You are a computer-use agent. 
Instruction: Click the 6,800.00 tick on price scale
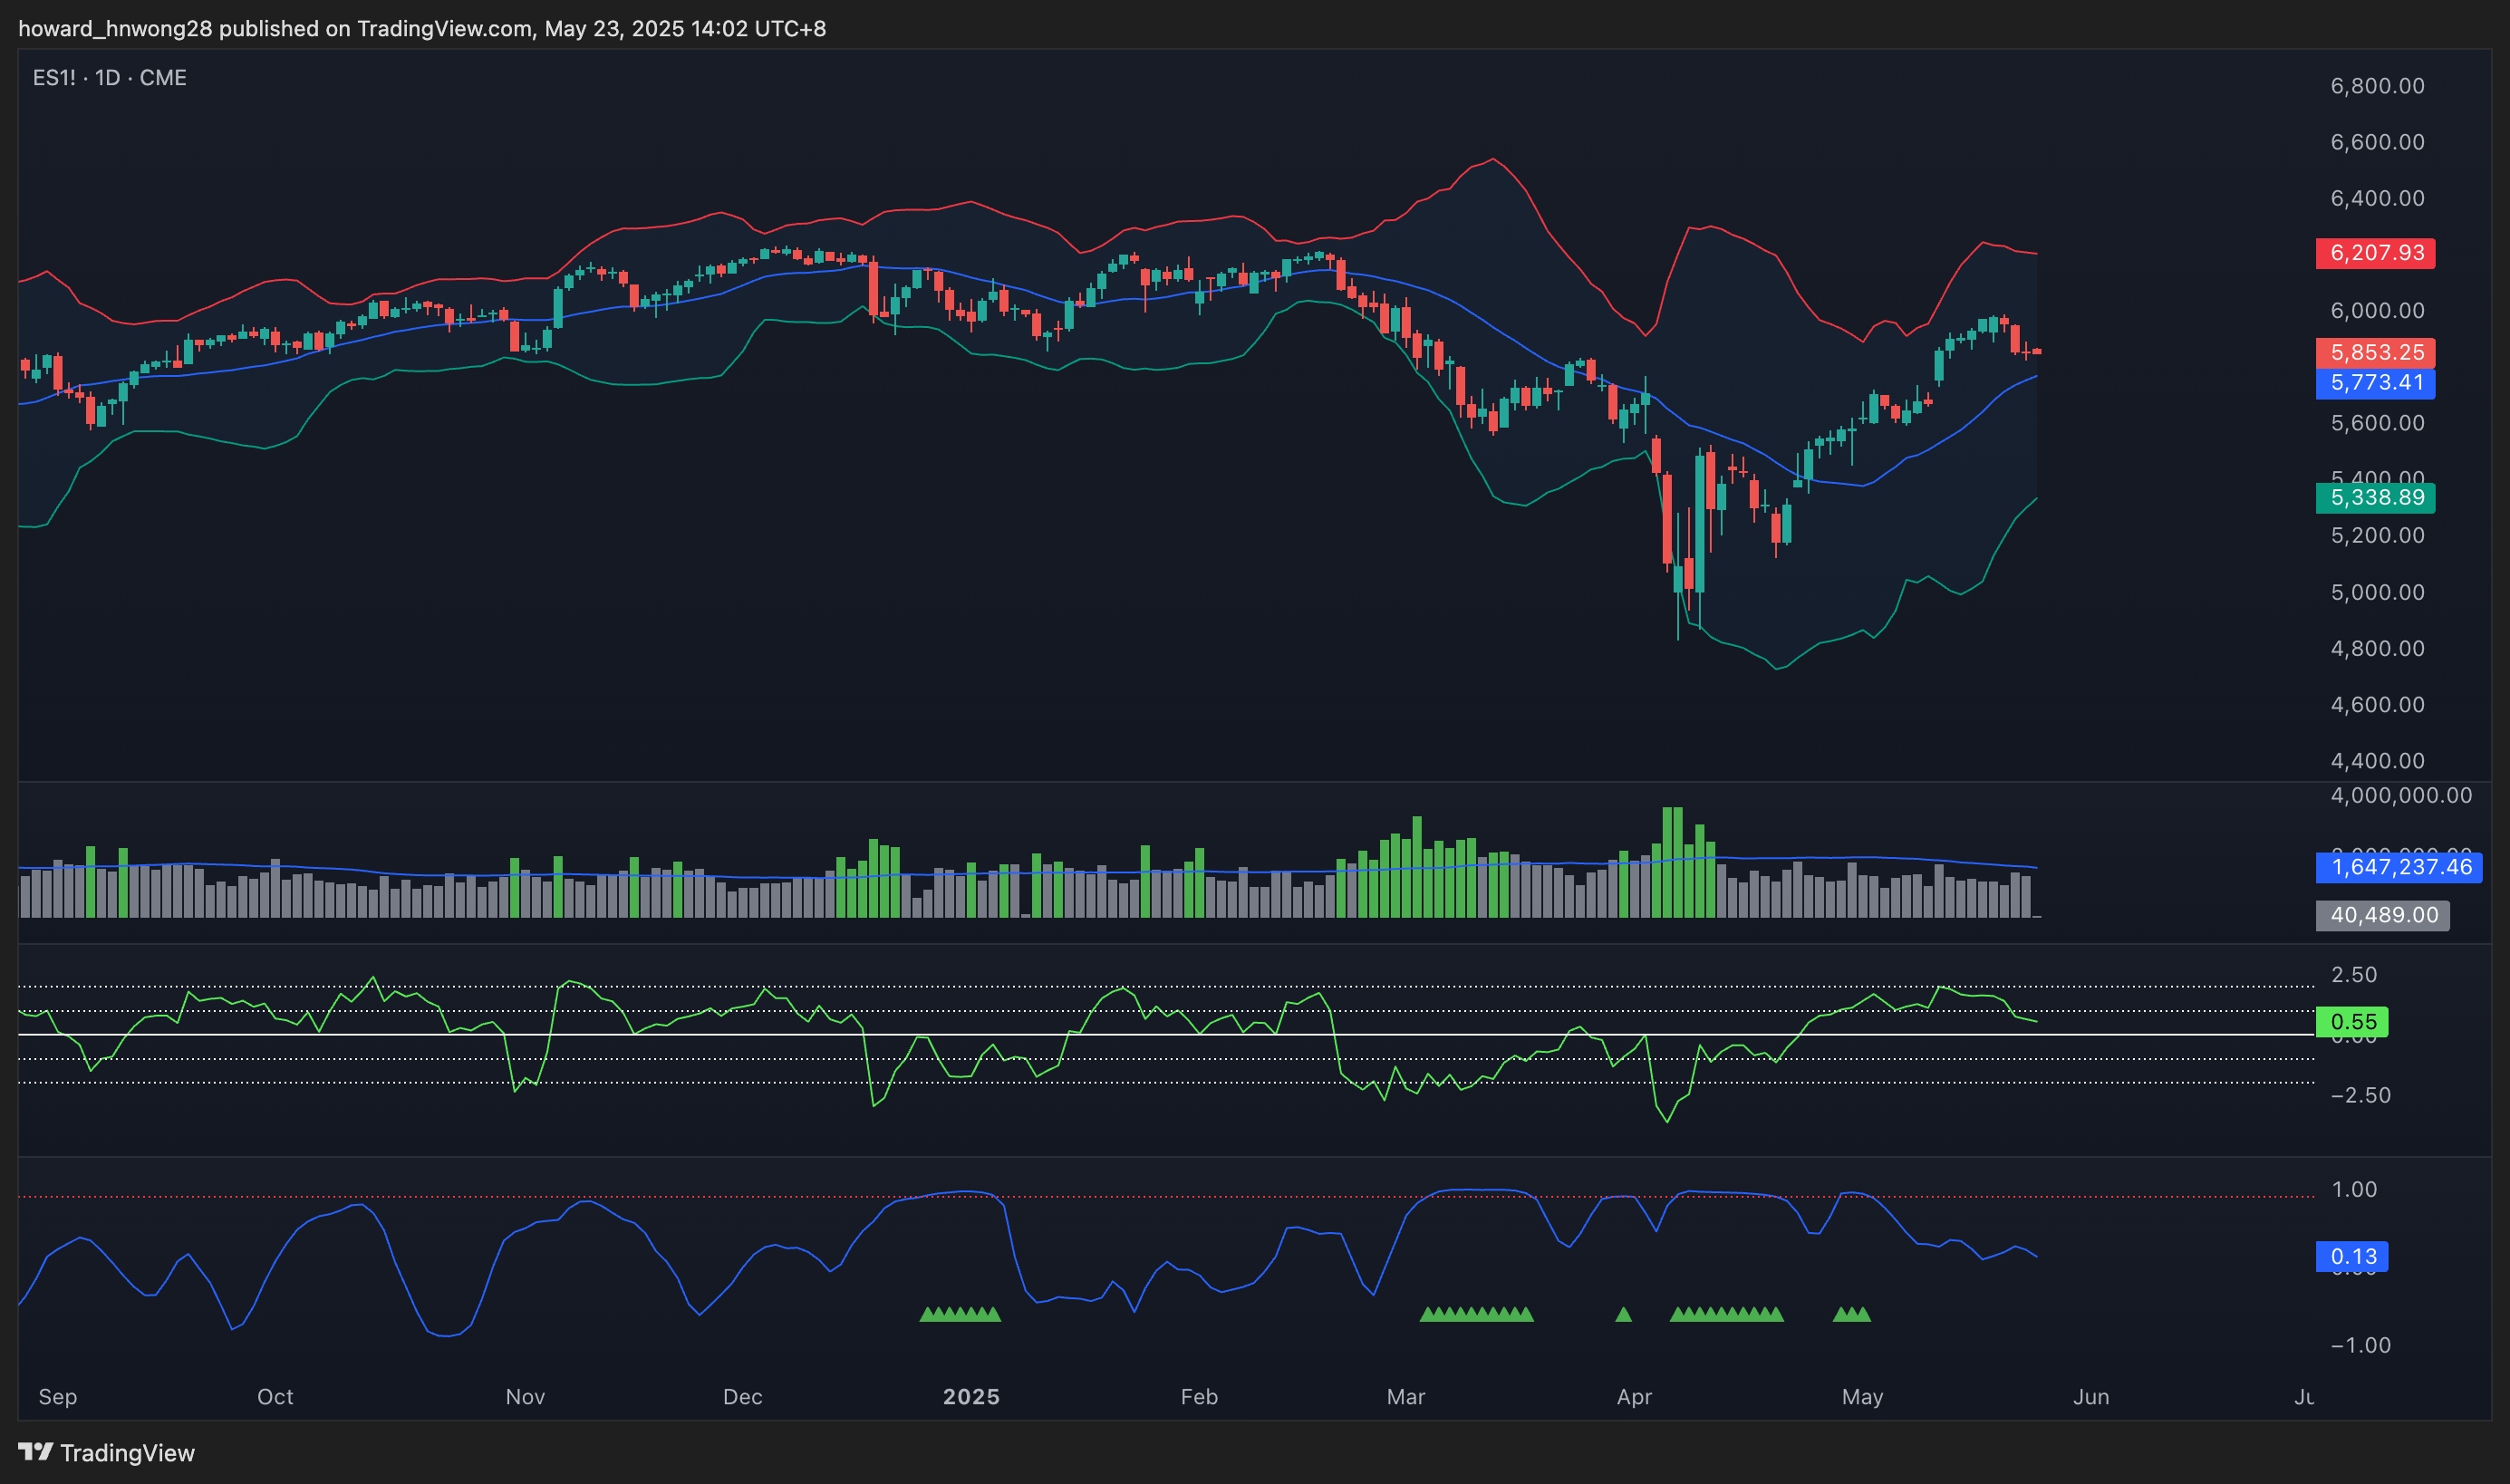[x=2377, y=86]
